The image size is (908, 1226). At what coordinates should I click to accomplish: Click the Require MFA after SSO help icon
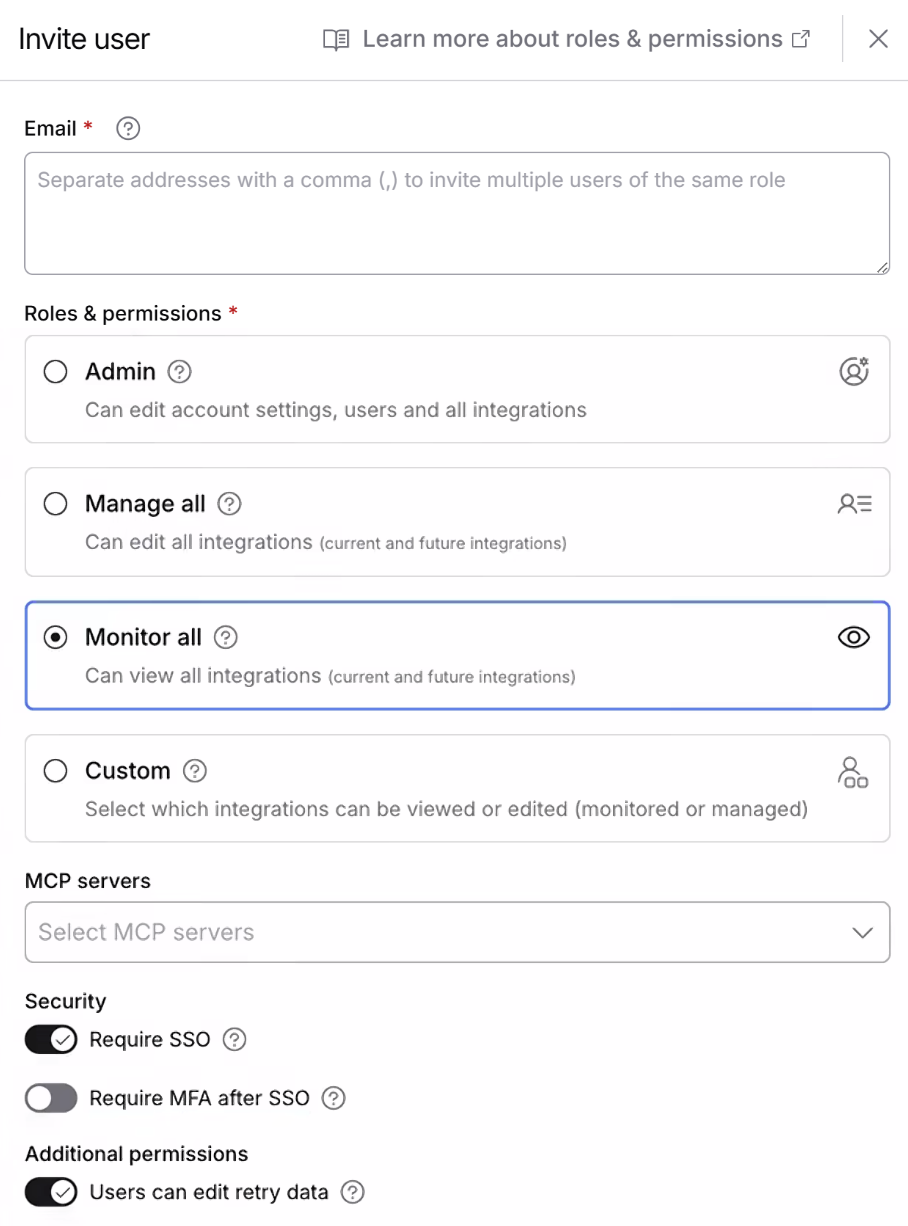point(333,1098)
